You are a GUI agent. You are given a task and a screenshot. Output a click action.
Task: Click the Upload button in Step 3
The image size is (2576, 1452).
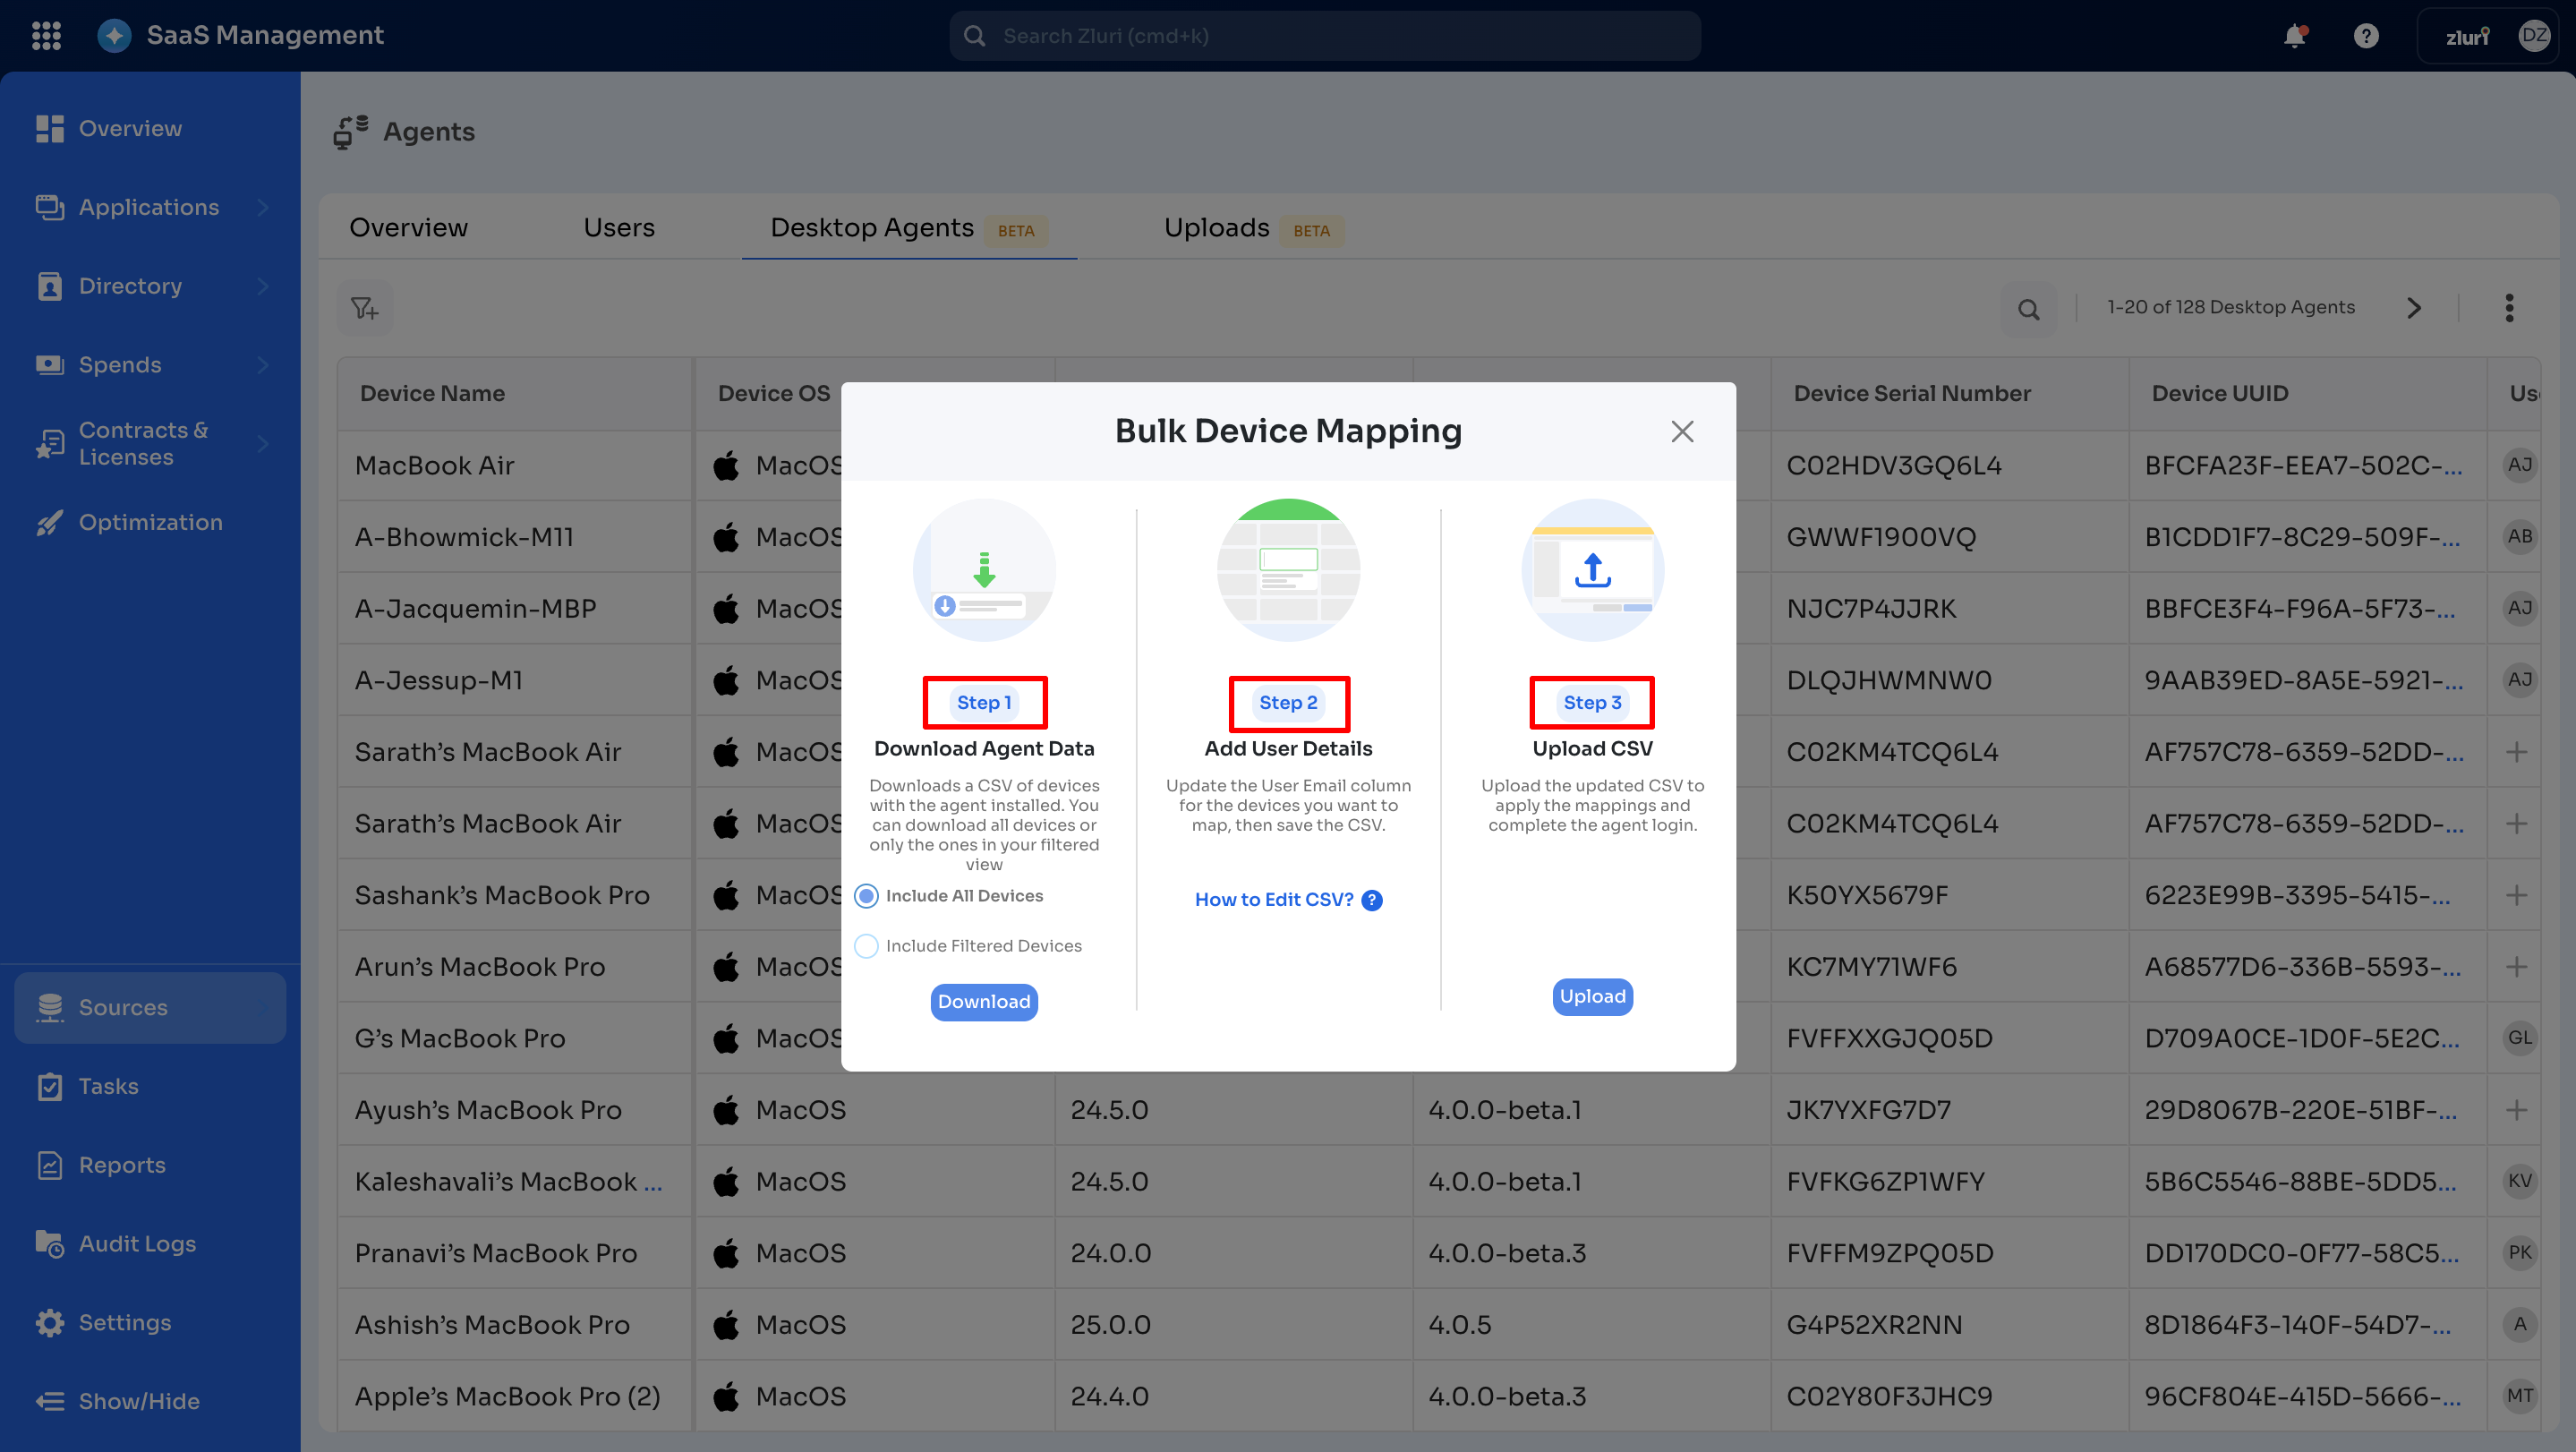(1592, 996)
